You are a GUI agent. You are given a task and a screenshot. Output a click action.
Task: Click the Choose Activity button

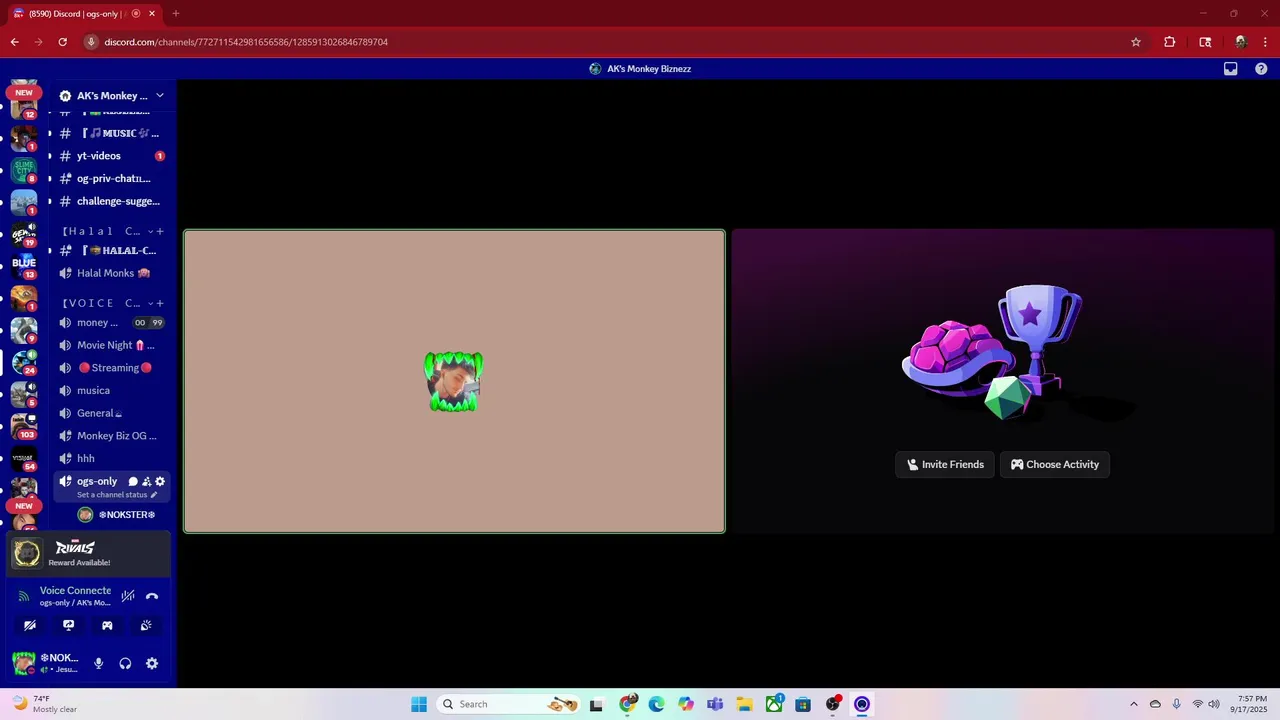(x=1055, y=464)
